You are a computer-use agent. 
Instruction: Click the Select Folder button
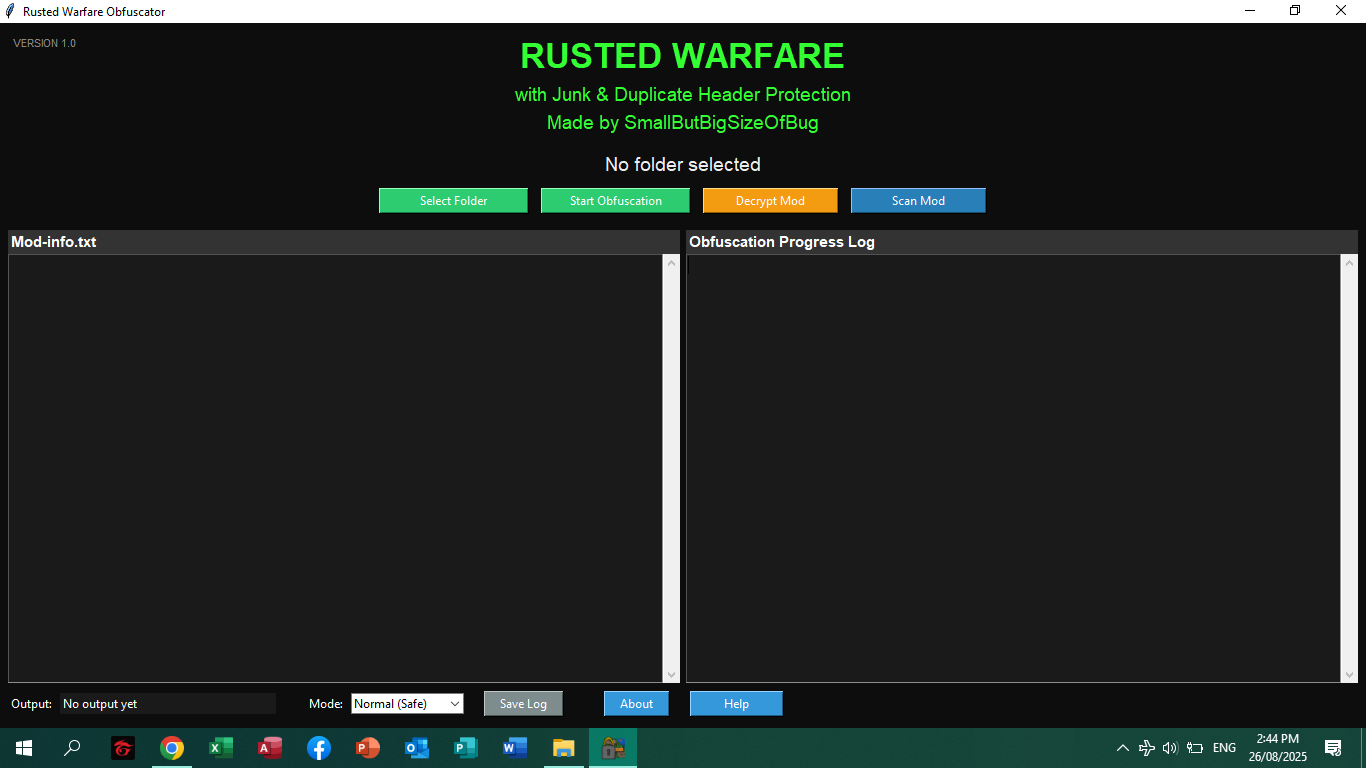453,200
